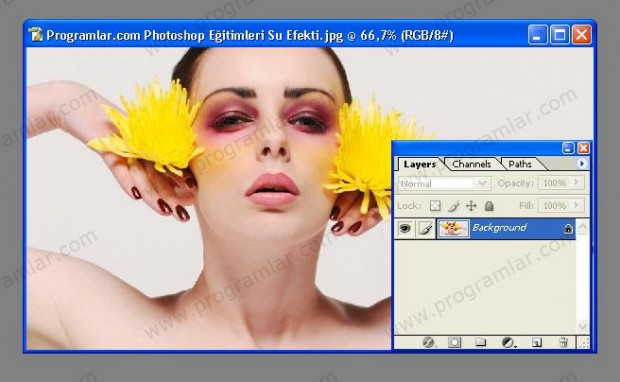
Task: Open the Opacity slider arrow
Action: [577, 183]
